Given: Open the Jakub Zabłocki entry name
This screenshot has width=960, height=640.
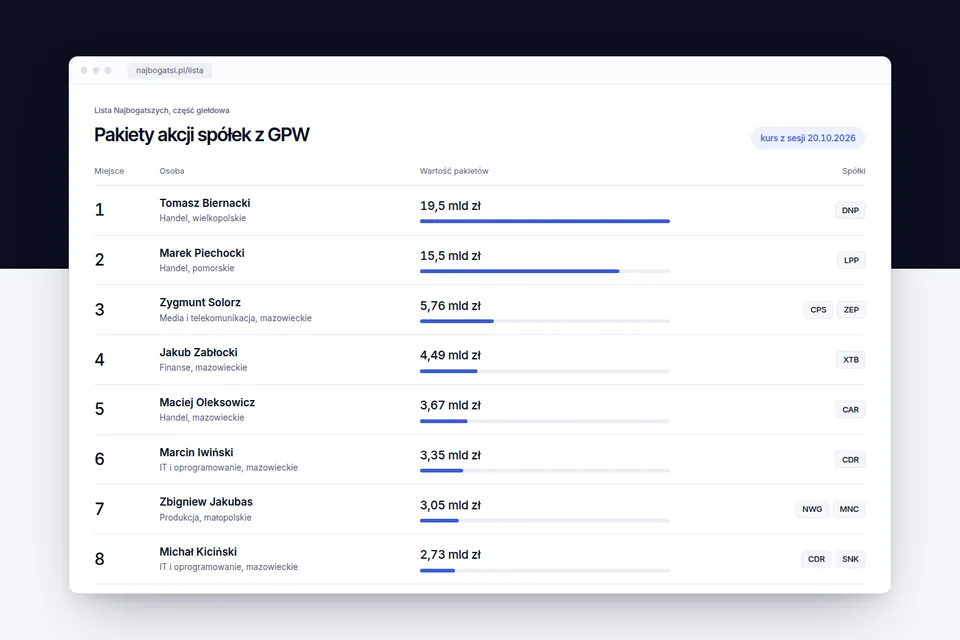Looking at the screenshot, I should click(198, 353).
